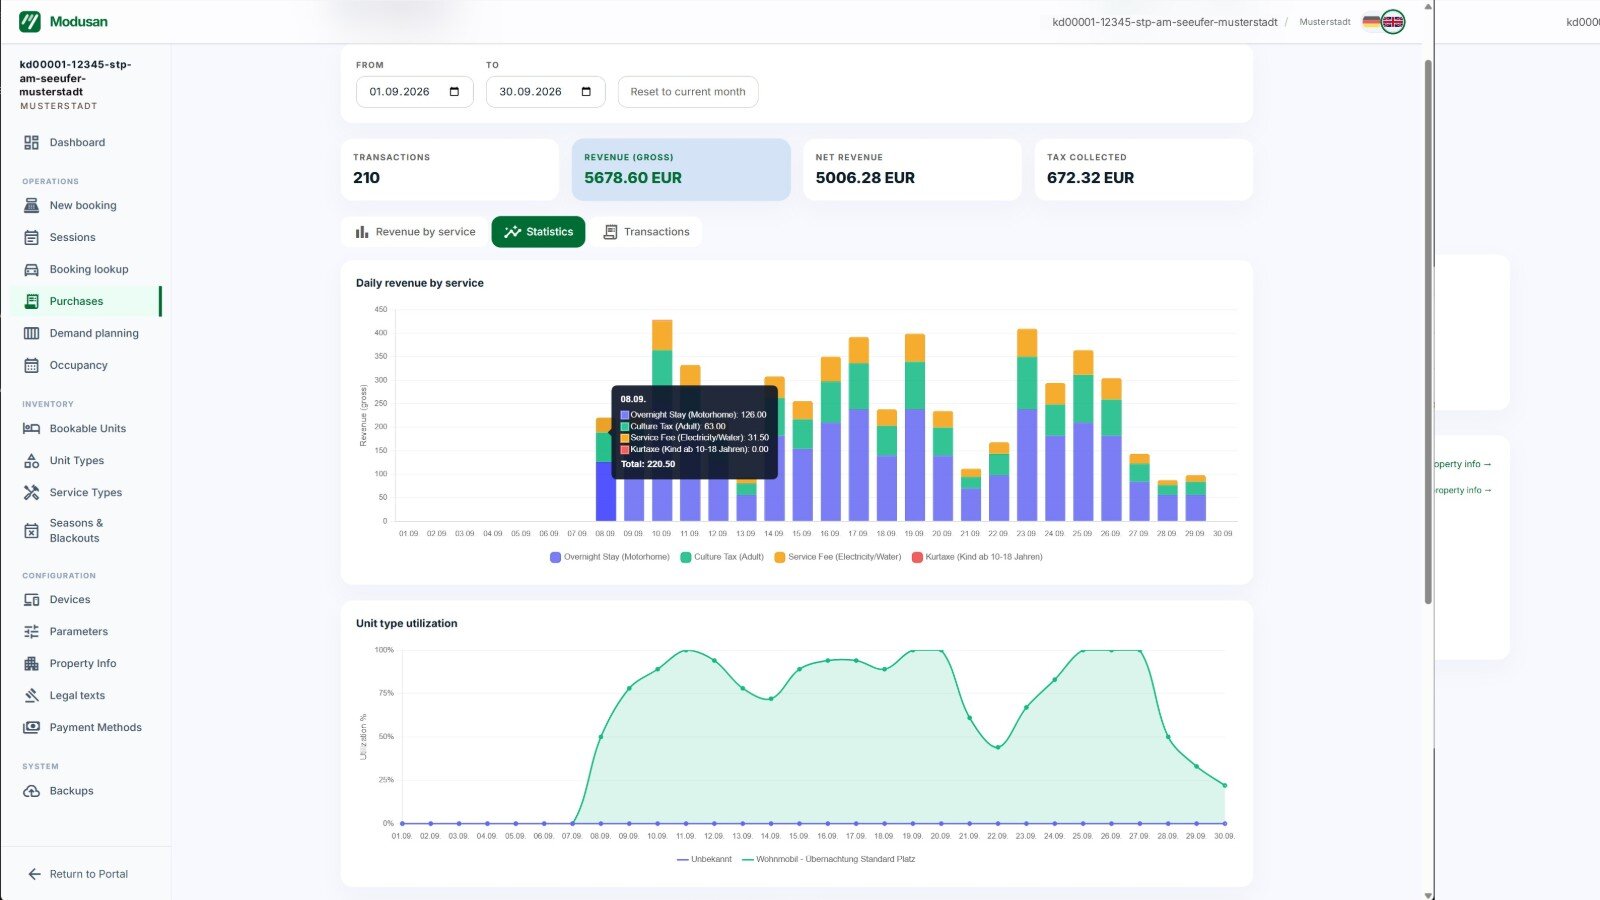The image size is (1600, 900).
Task: Open Booking lookup car icon
Action: pyautogui.click(x=31, y=269)
